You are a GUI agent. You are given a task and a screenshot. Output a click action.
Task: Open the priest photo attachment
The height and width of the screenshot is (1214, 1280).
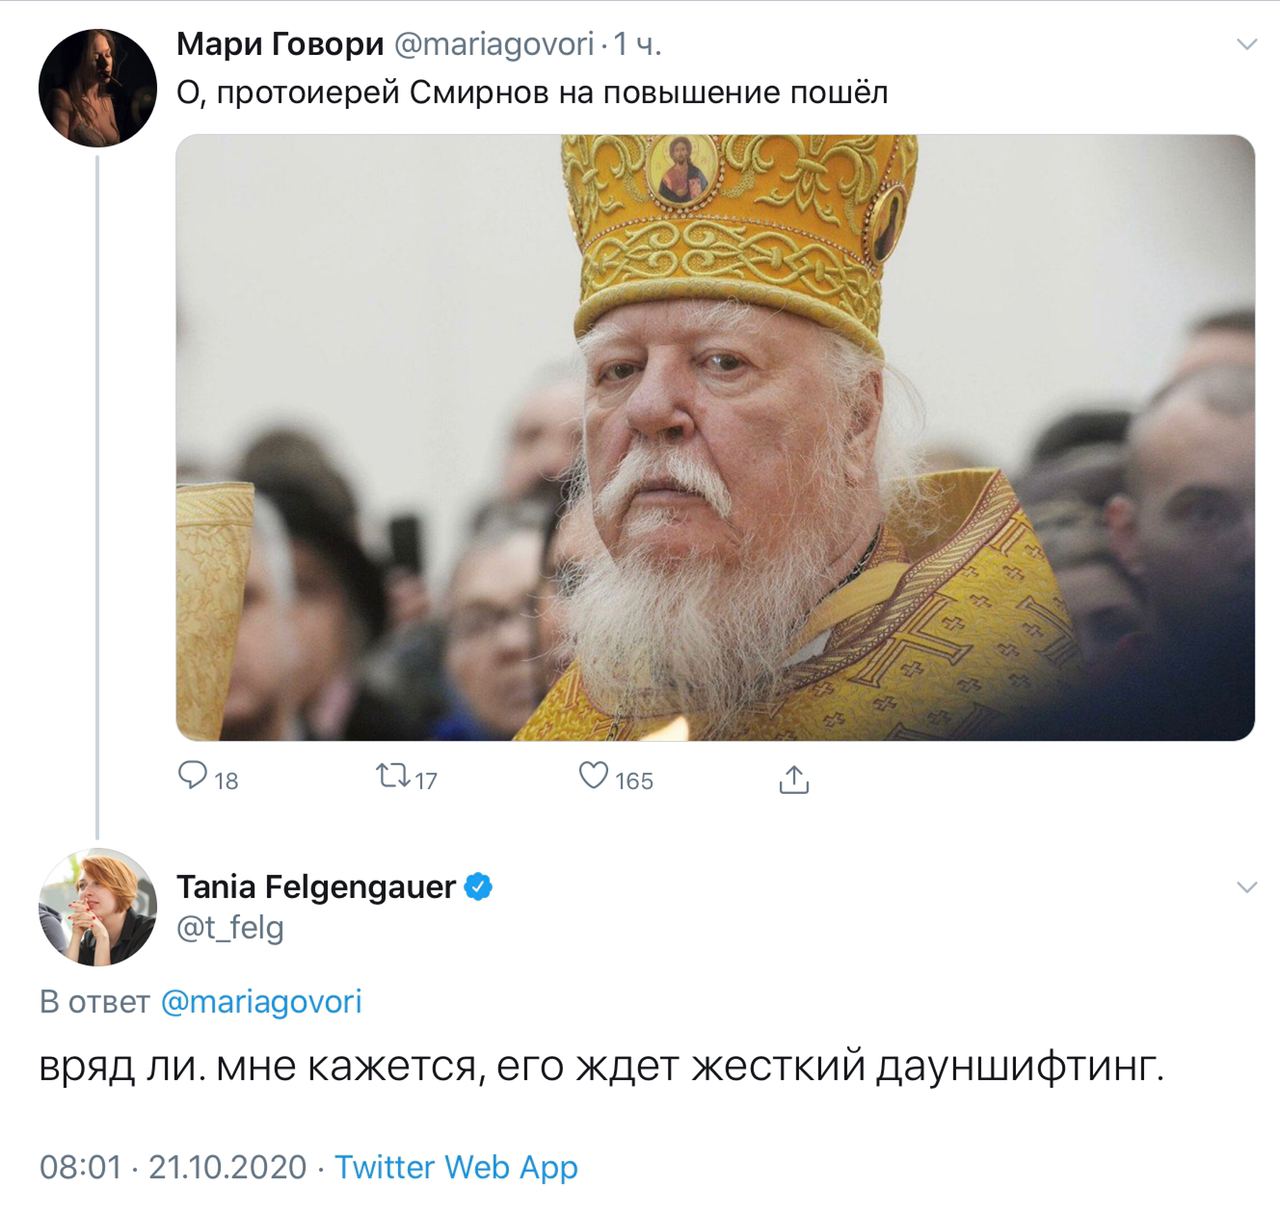click(x=715, y=438)
